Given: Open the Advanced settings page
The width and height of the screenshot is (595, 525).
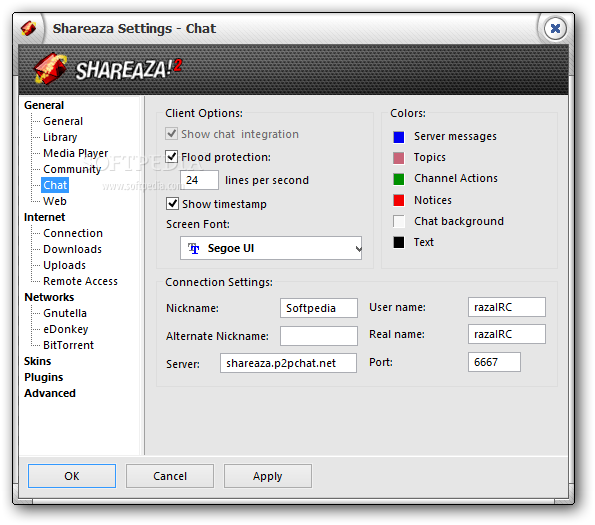Looking at the screenshot, I should [x=50, y=393].
